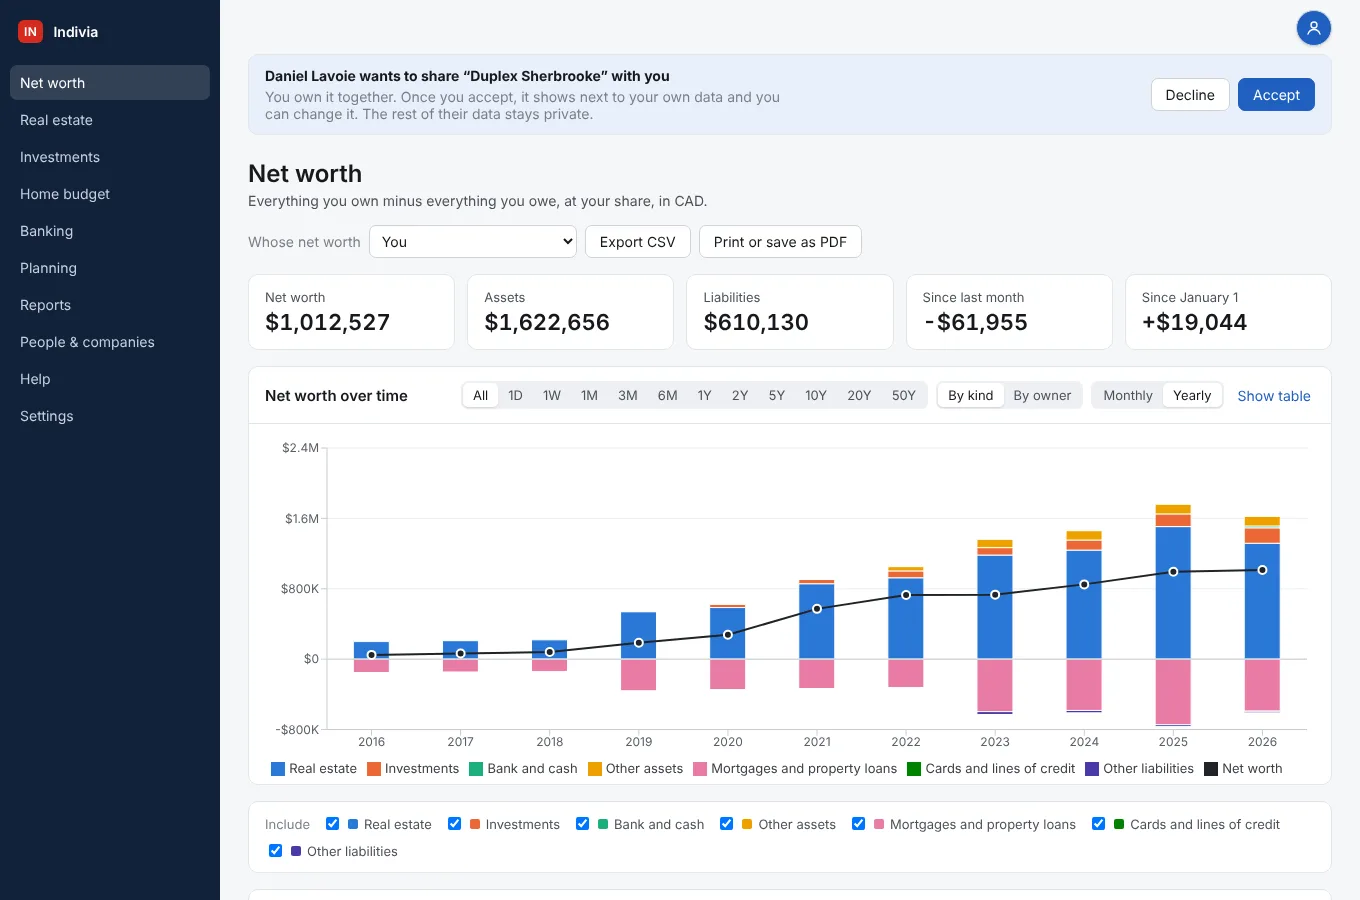This screenshot has width=1360, height=900.
Task: Click the Show table link
Action: pos(1274,396)
